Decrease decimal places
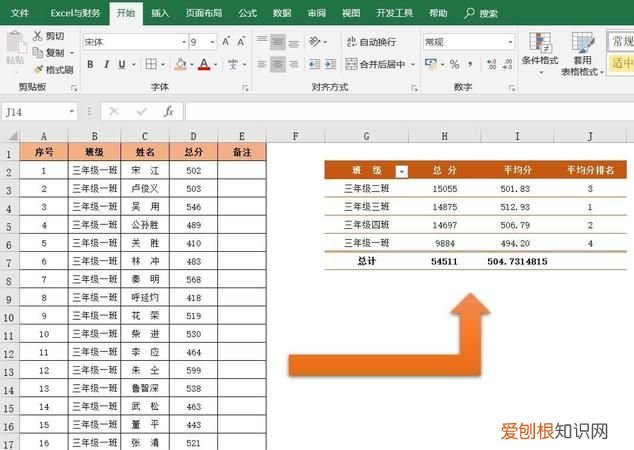The width and height of the screenshot is (634, 450). [x=507, y=64]
